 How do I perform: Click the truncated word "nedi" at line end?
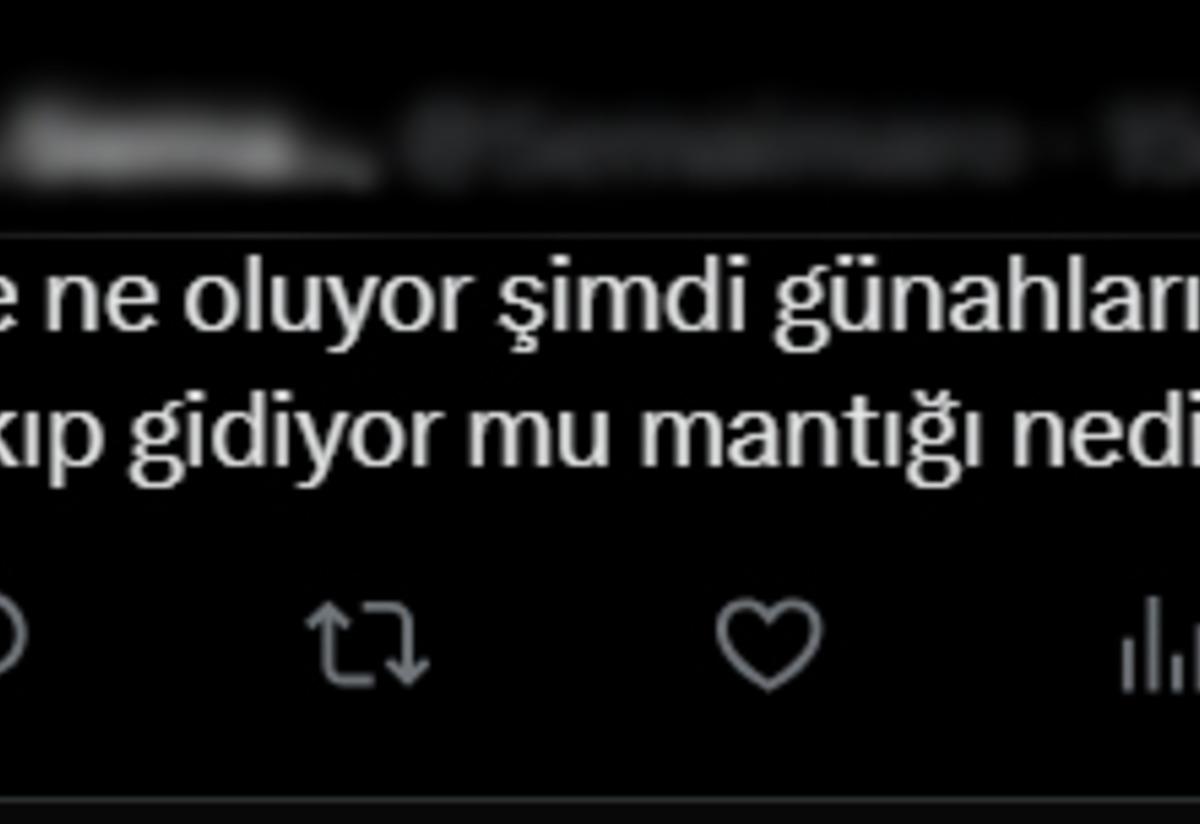click(1106, 435)
